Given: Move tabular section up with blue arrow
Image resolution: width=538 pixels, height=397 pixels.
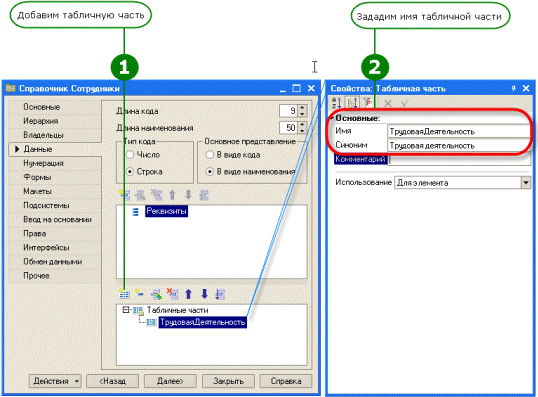Looking at the screenshot, I should (x=188, y=294).
